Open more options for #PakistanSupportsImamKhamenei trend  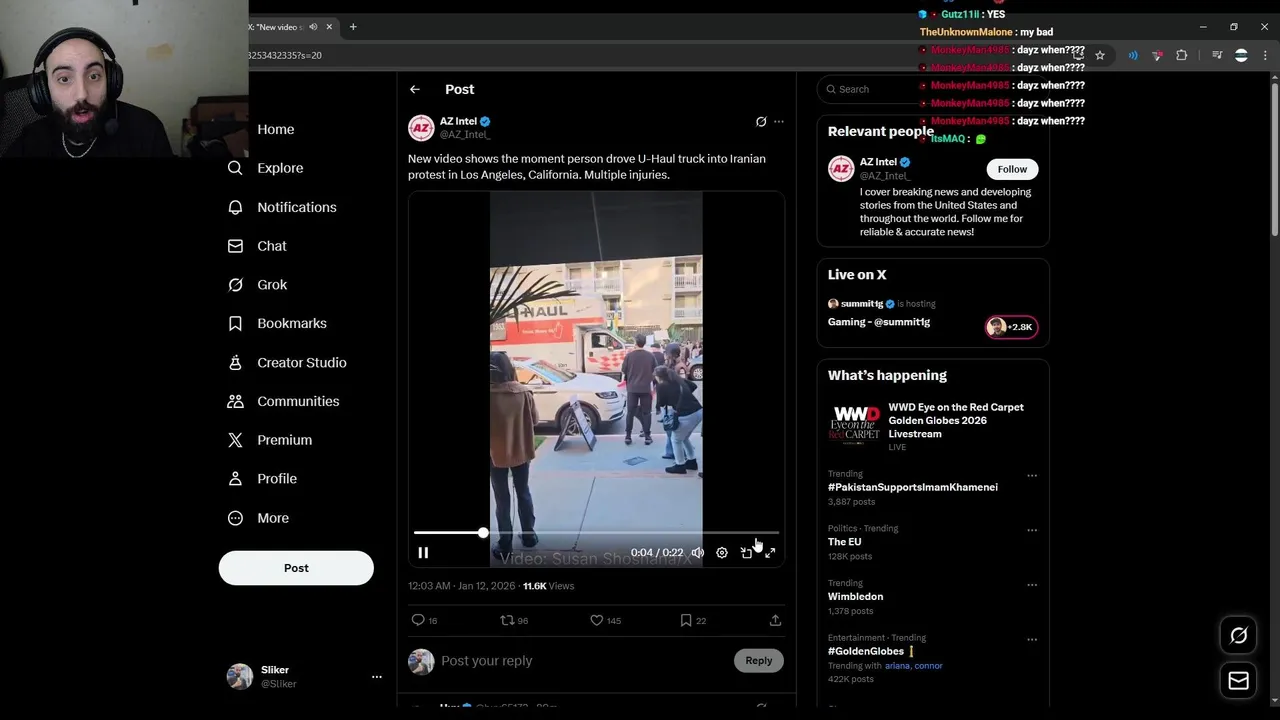(1032, 476)
